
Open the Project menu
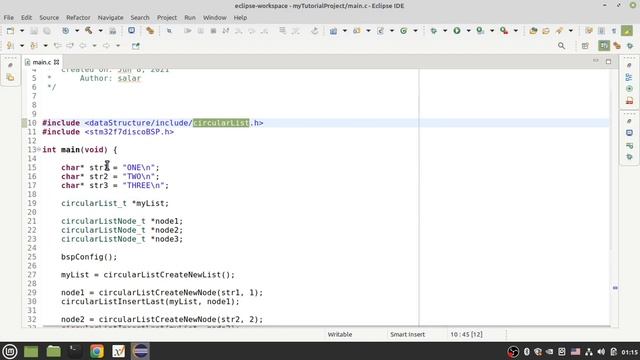tap(167, 18)
